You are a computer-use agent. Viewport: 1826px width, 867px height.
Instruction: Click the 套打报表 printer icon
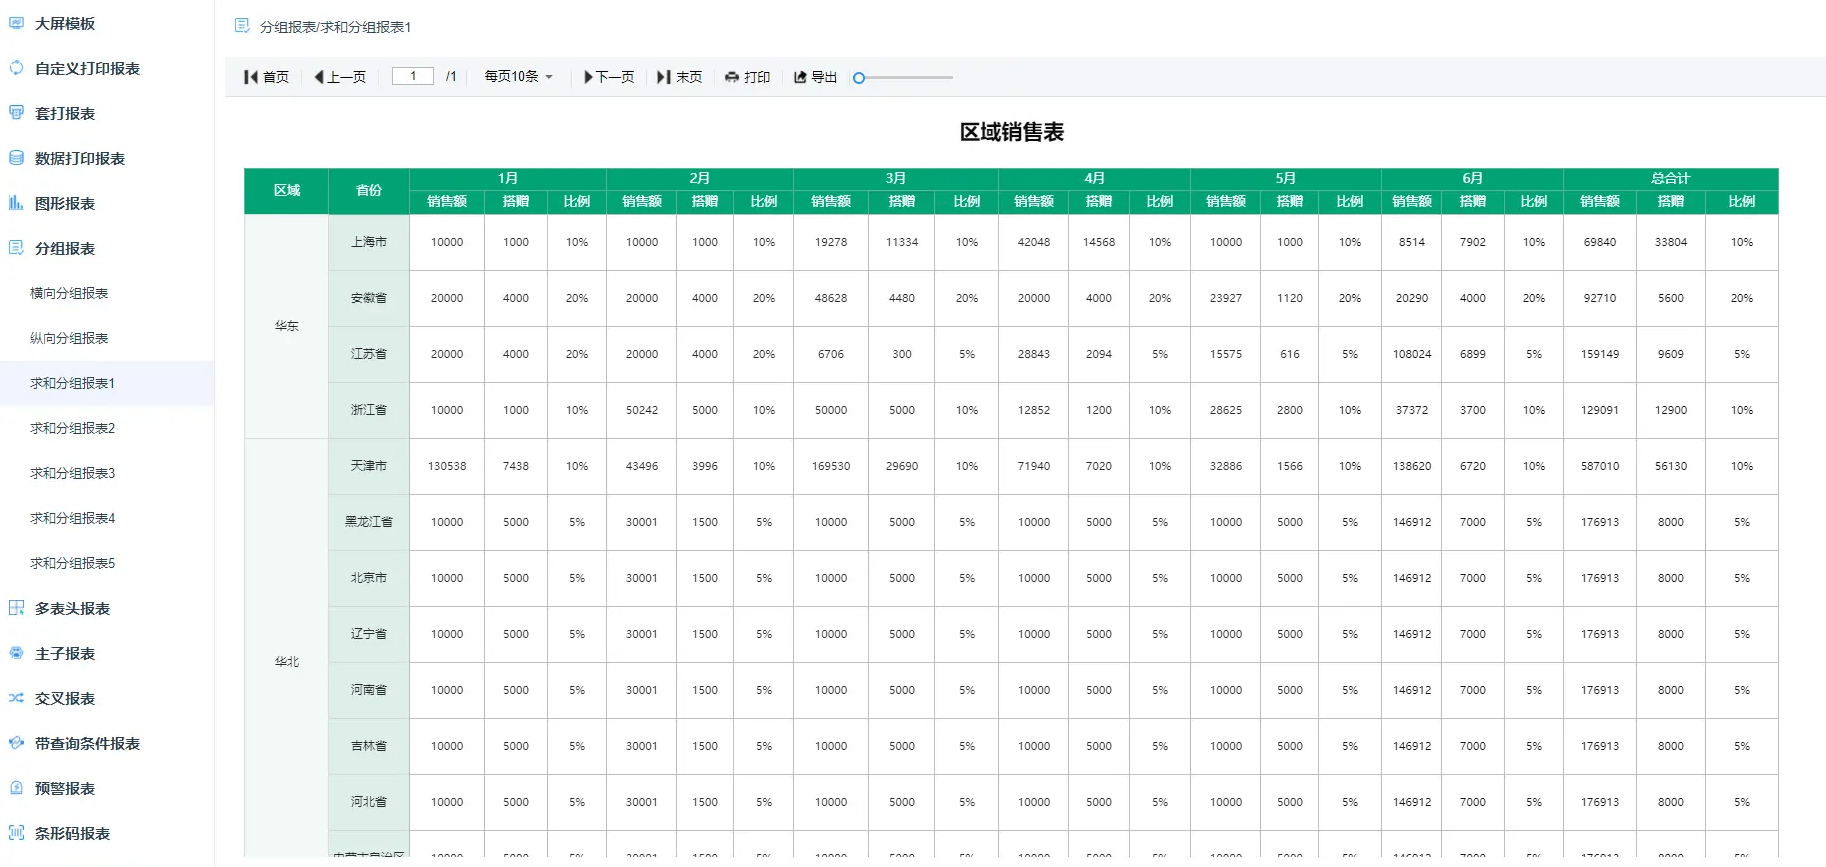click(x=16, y=113)
